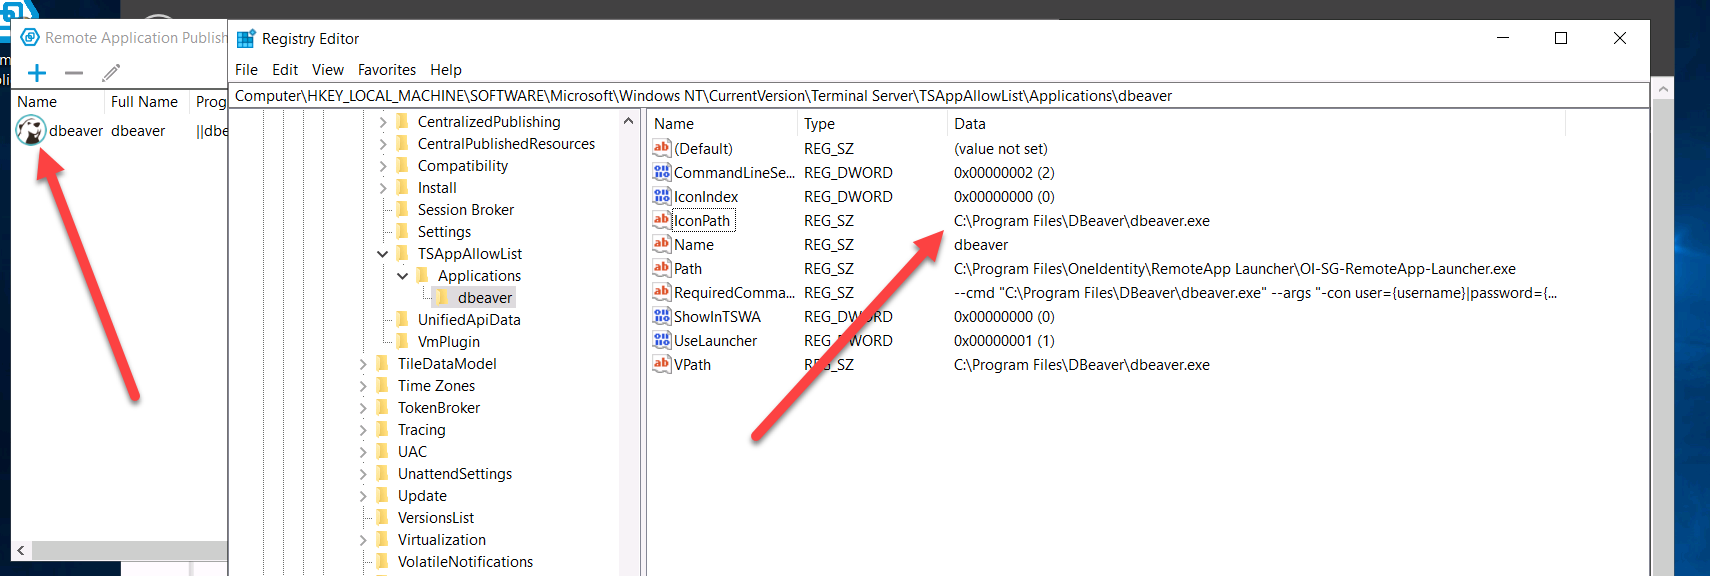
Task: Click the publisher list scroll-left arrow
Action: point(20,550)
